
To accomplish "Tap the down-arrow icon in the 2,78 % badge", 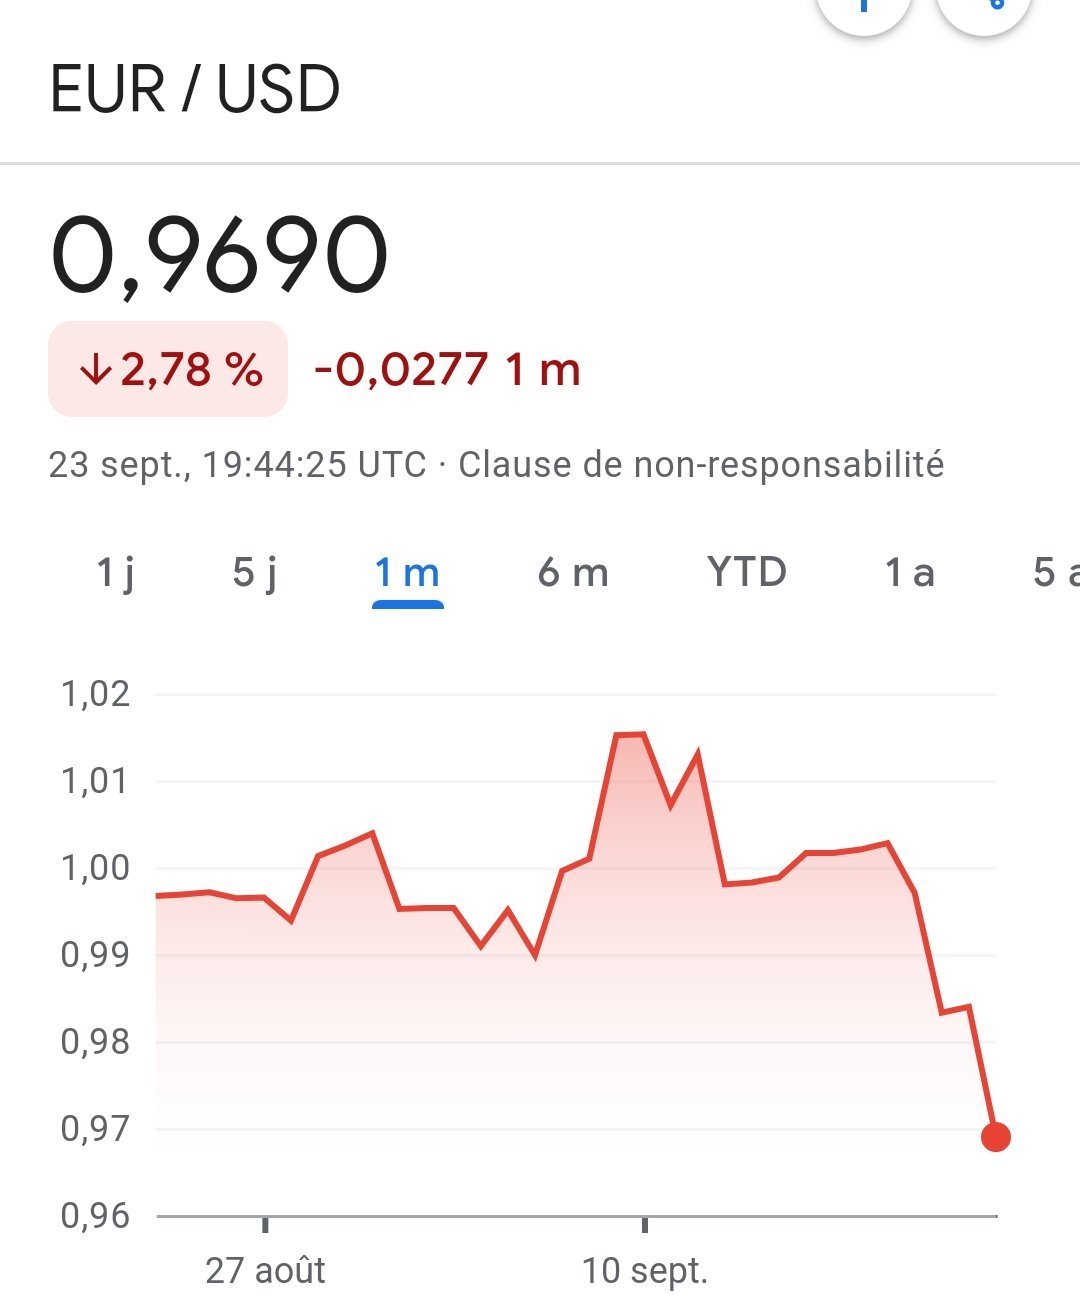I will 96,370.
